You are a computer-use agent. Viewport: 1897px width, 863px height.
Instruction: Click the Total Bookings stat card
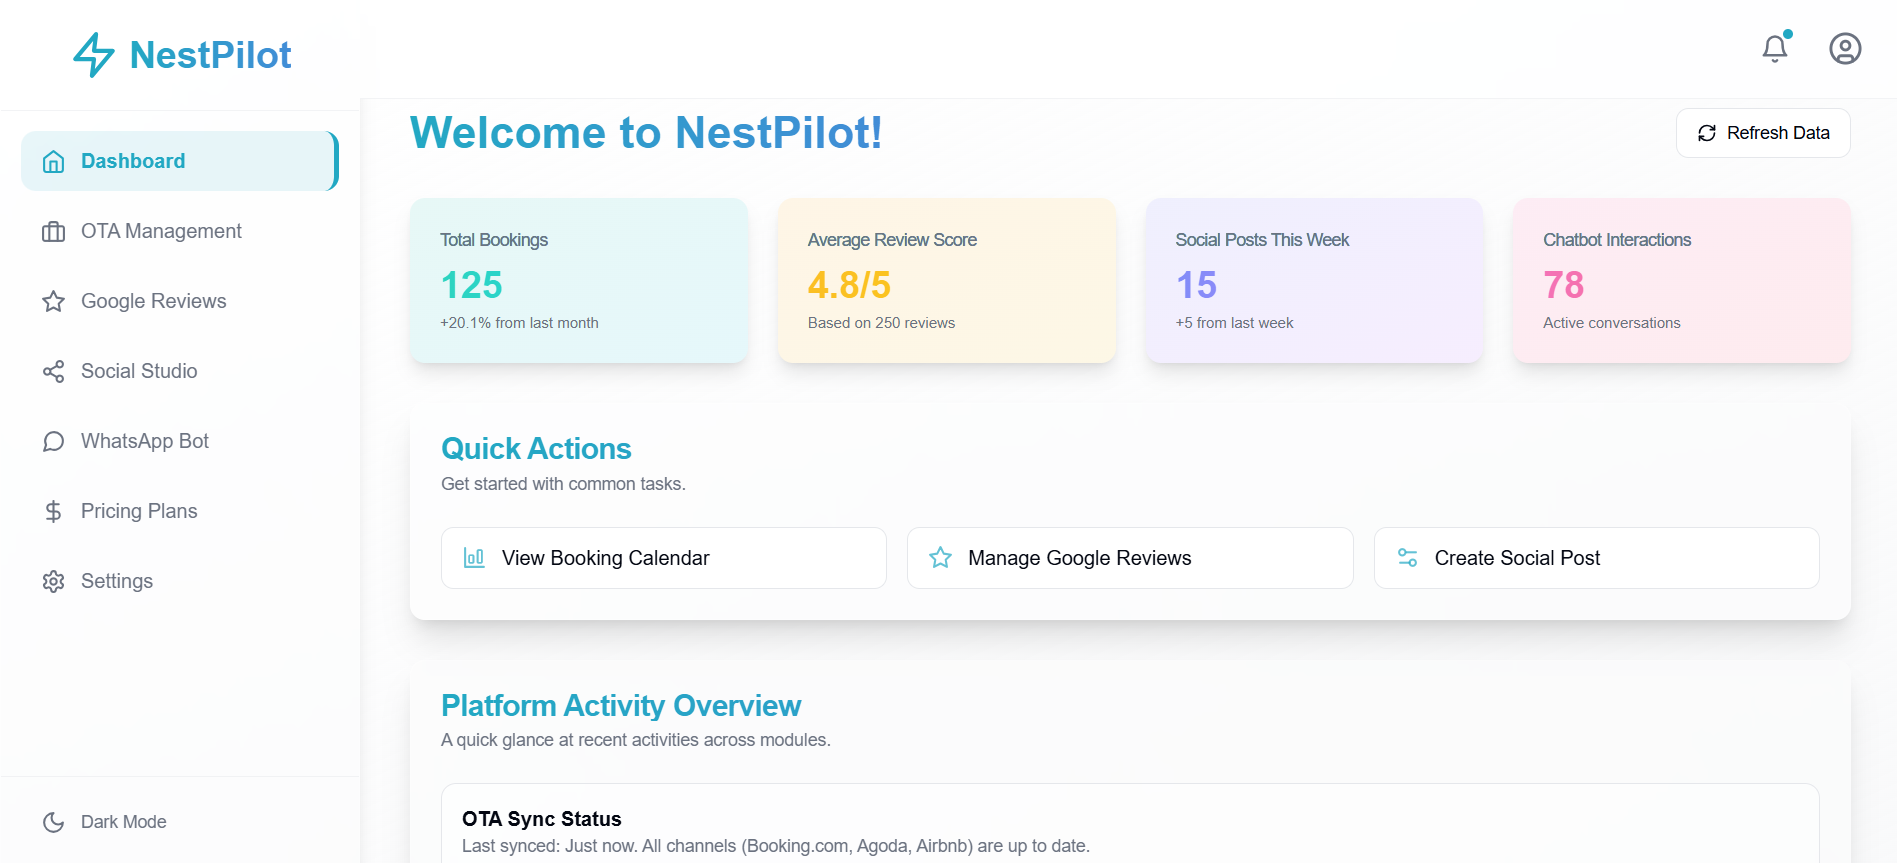tap(578, 280)
